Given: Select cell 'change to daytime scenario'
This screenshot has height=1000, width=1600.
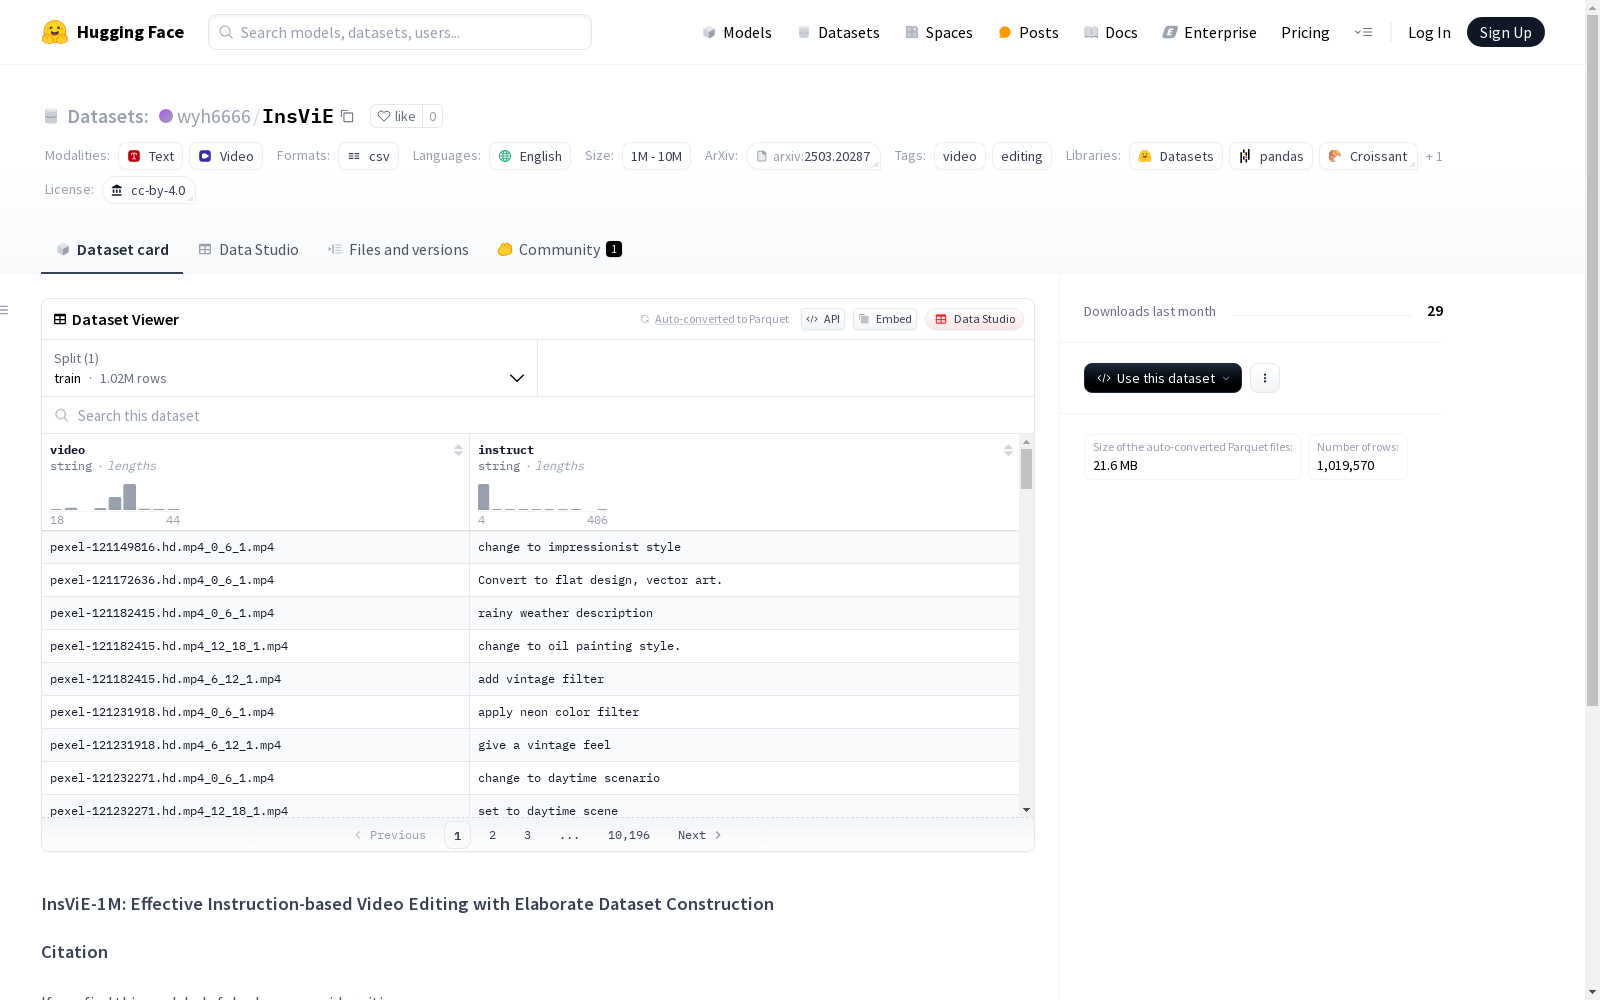Looking at the screenshot, I should tap(745, 778).
